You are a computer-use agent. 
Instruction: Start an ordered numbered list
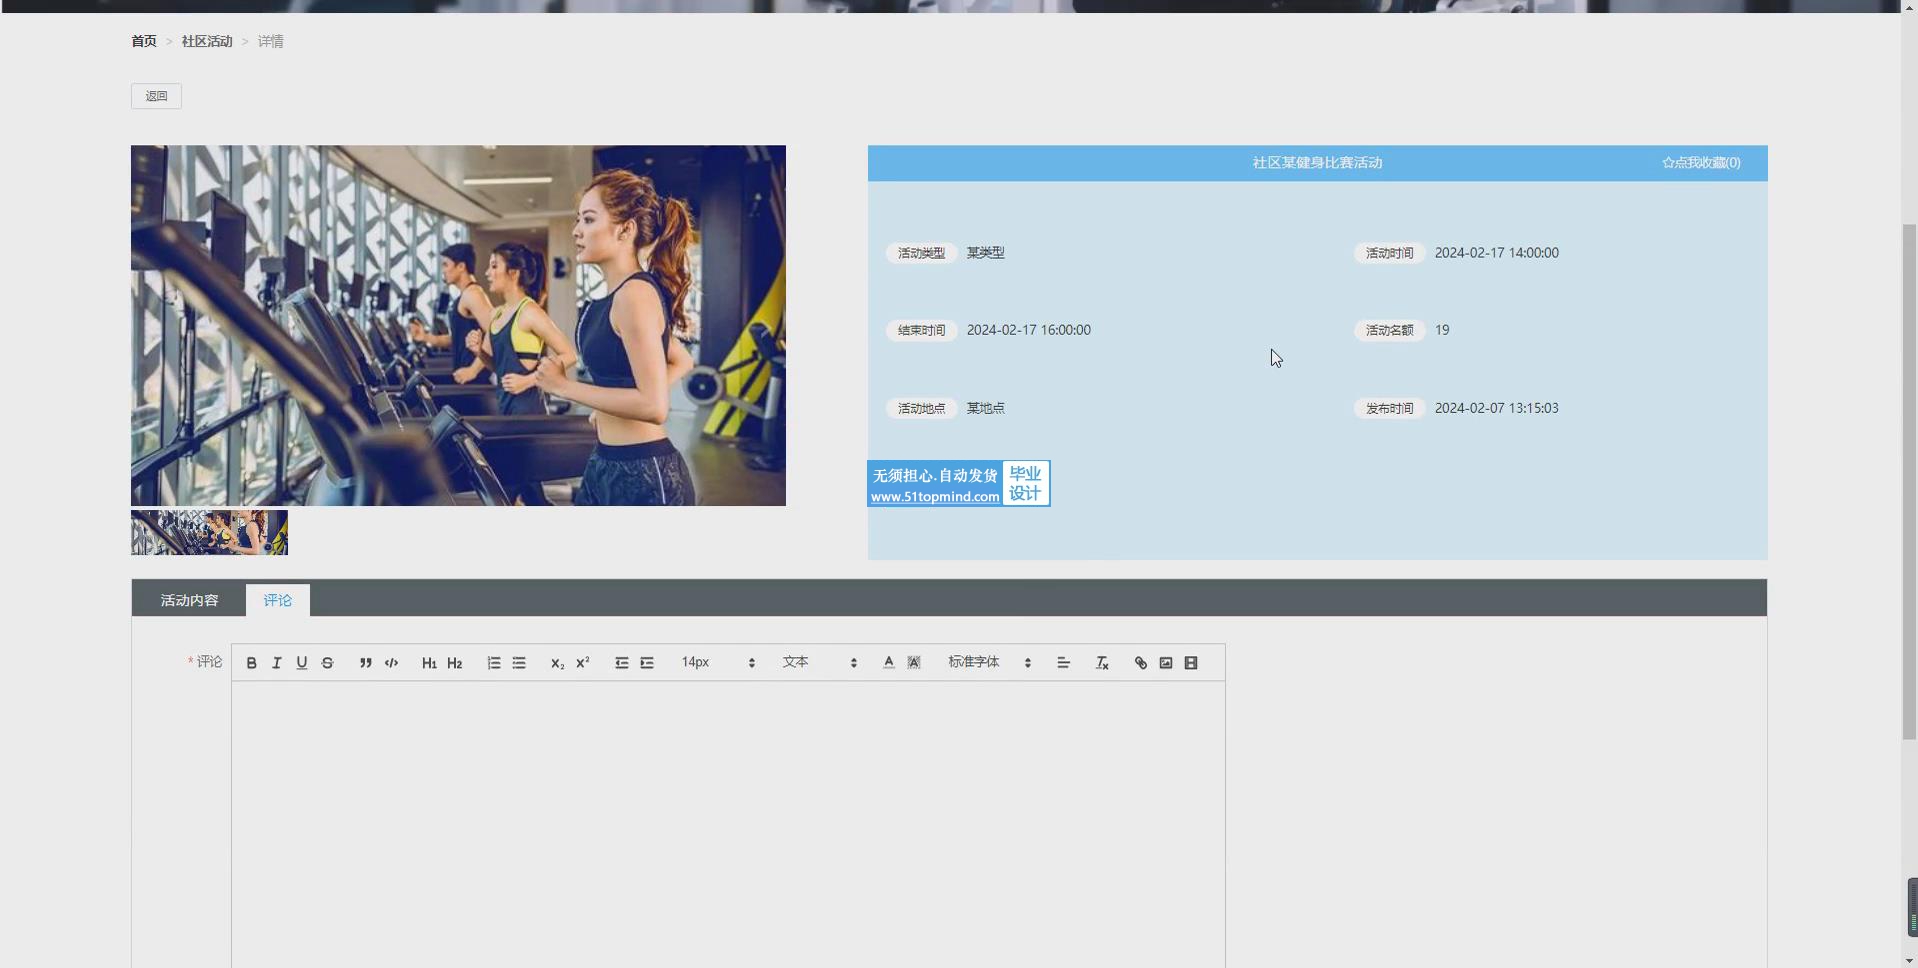[x=494, y=663]
